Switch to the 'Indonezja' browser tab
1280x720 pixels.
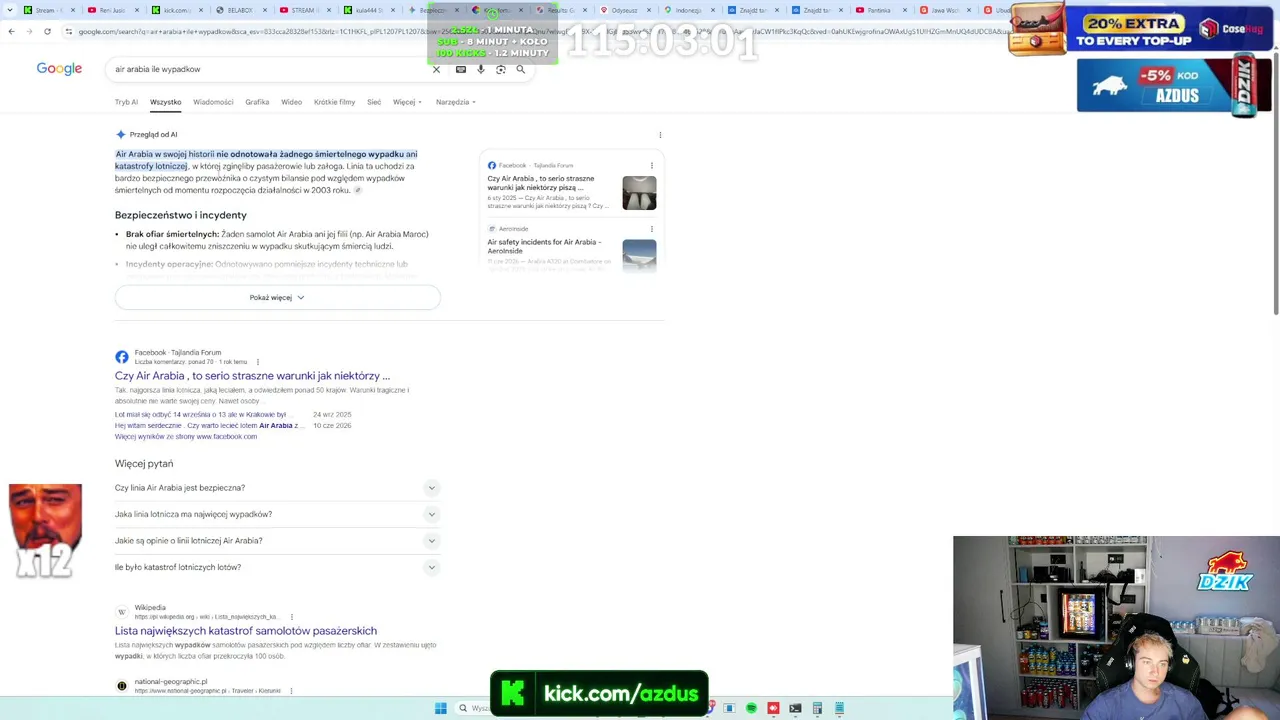coord(688,10)
